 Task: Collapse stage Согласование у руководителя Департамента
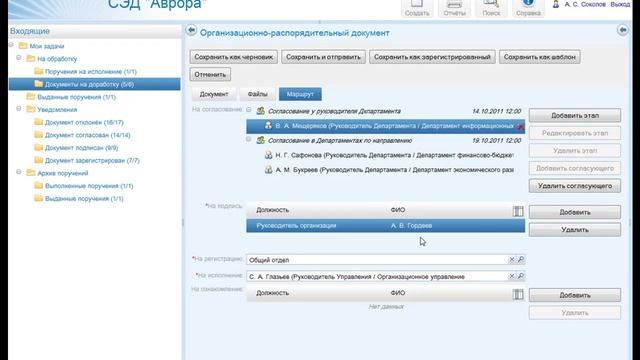tap(249, 109)
